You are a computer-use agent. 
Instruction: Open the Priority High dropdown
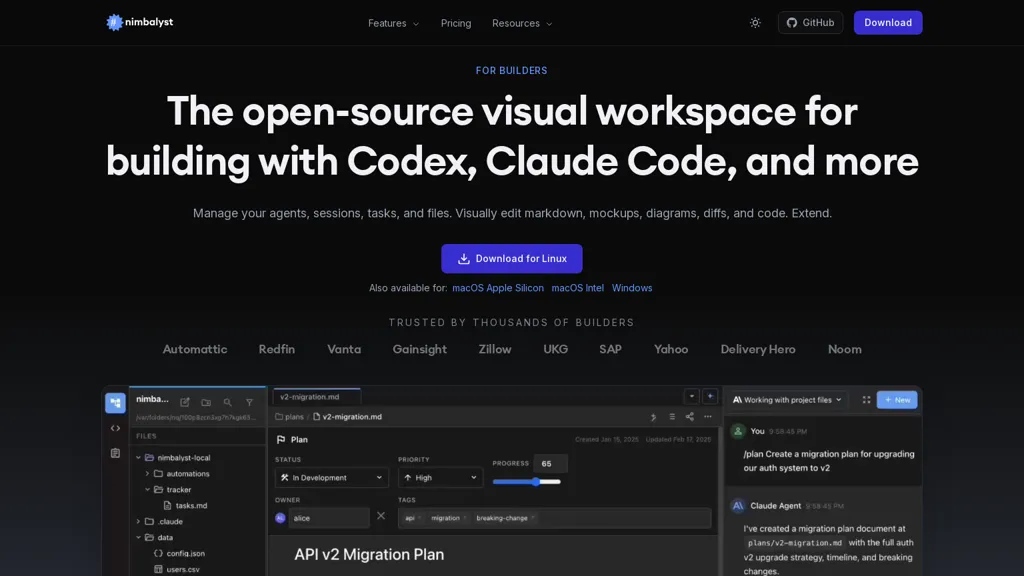tap(440, 477)
